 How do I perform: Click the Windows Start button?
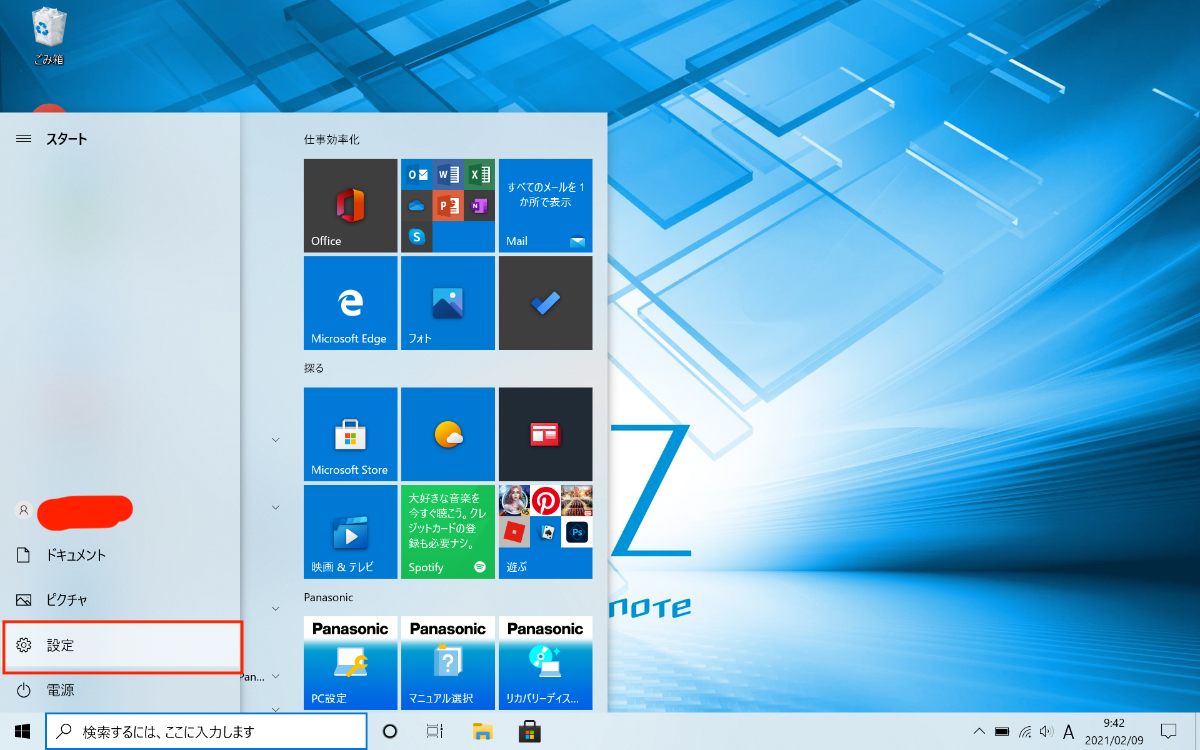pyautogui.click(x=22, y=731)
